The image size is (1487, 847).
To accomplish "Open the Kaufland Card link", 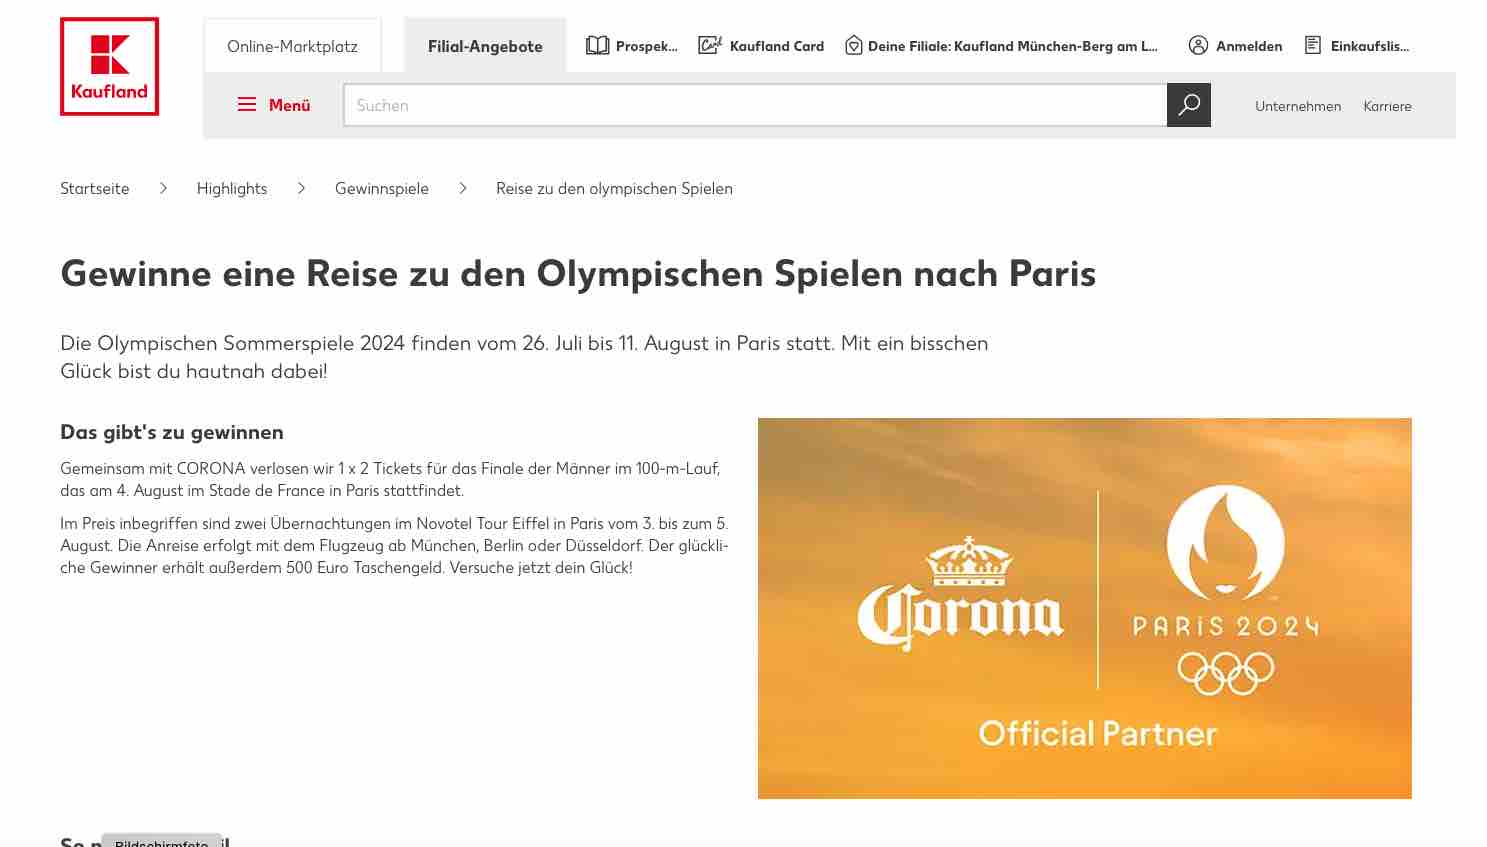I will tap(777, 46).
